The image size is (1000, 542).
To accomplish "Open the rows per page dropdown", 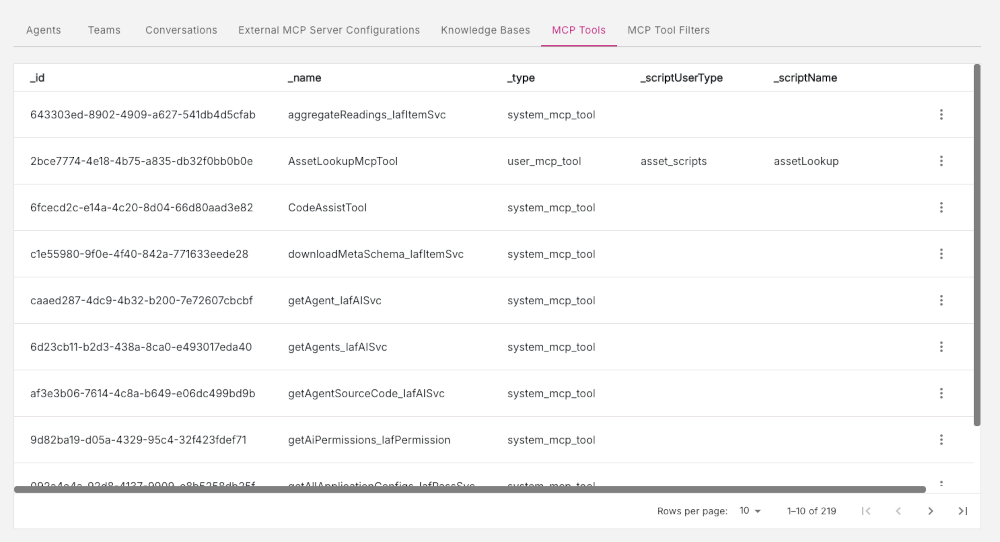I will pyautogui.click(x=751, y=511).
